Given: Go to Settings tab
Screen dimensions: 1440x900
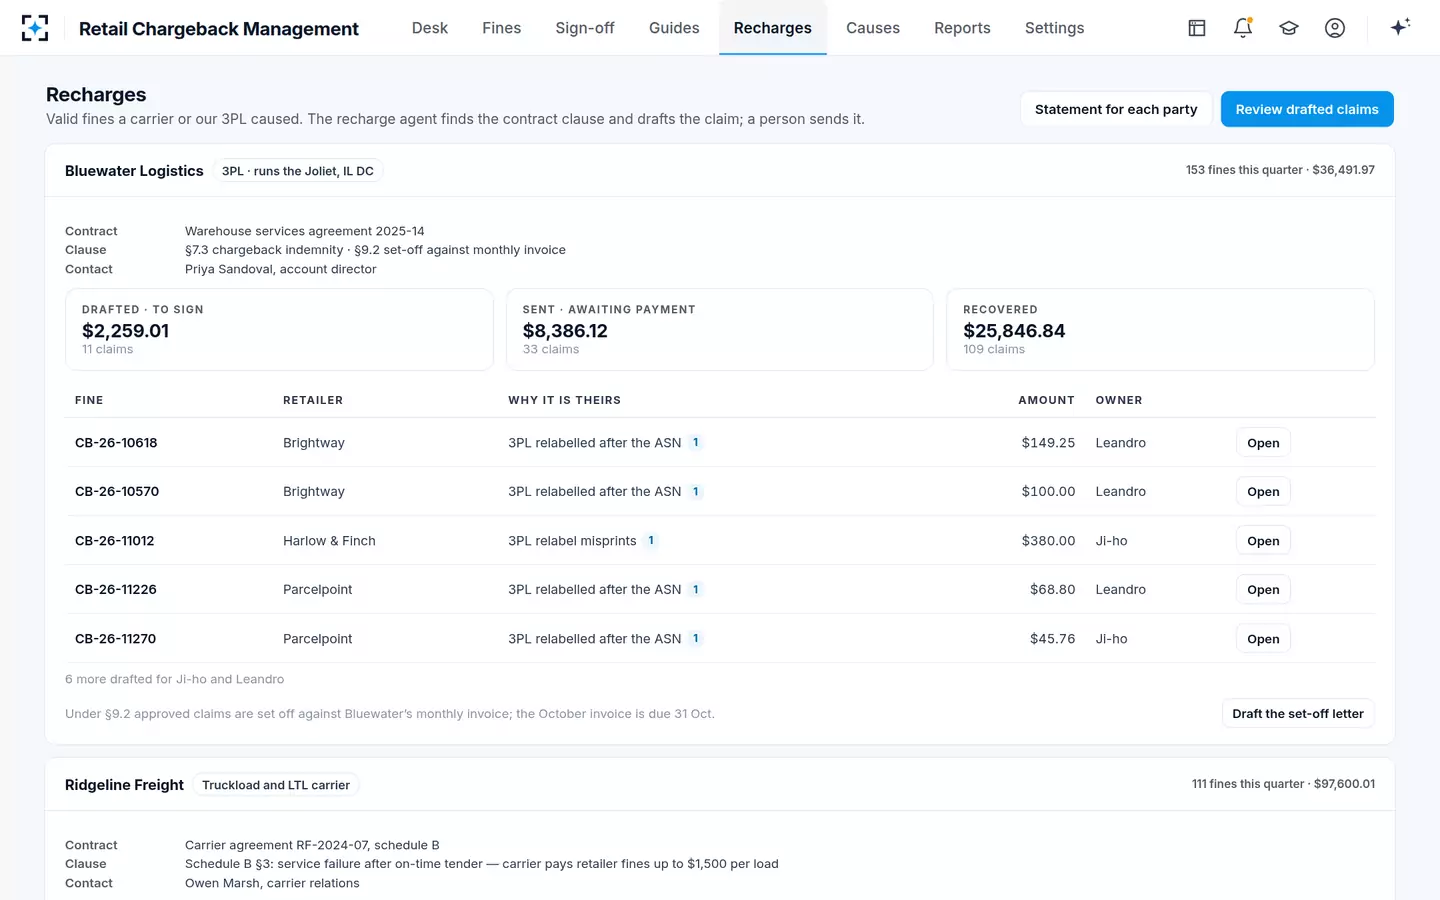Looking at the screenshot, I should pyautogui.click(x=1054, y=28).
